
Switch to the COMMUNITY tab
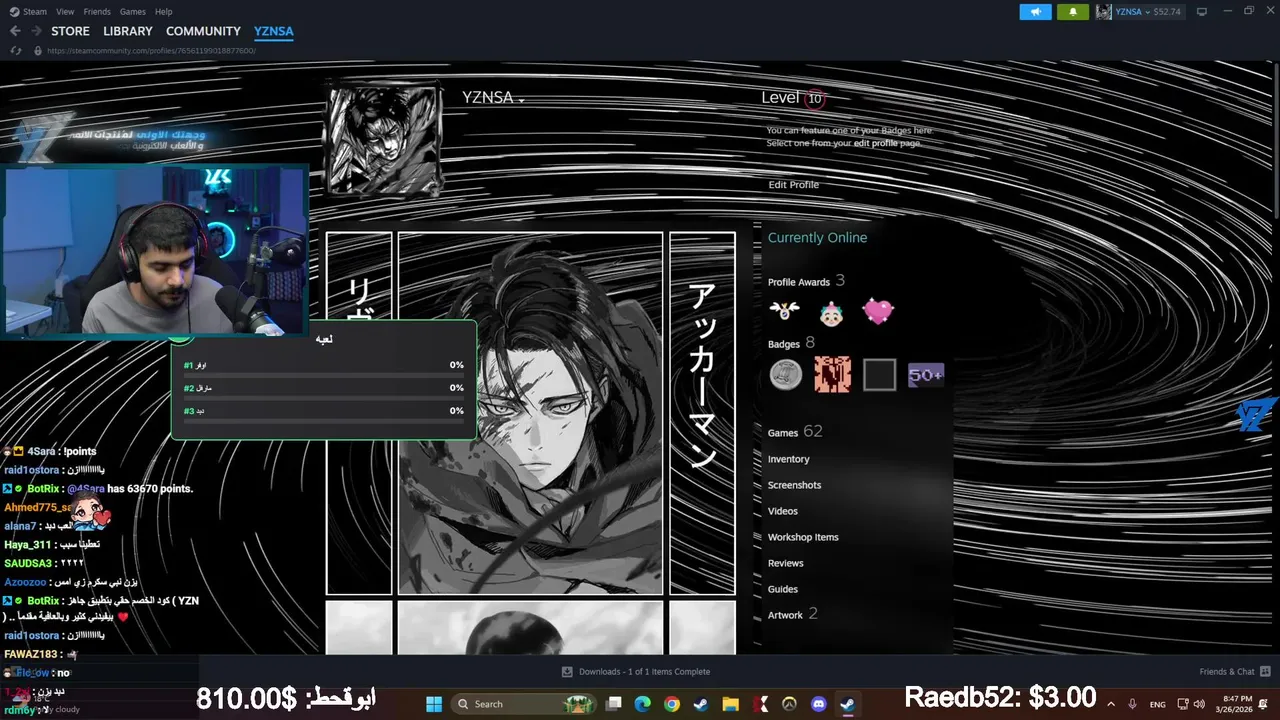[x=203, y=31]
